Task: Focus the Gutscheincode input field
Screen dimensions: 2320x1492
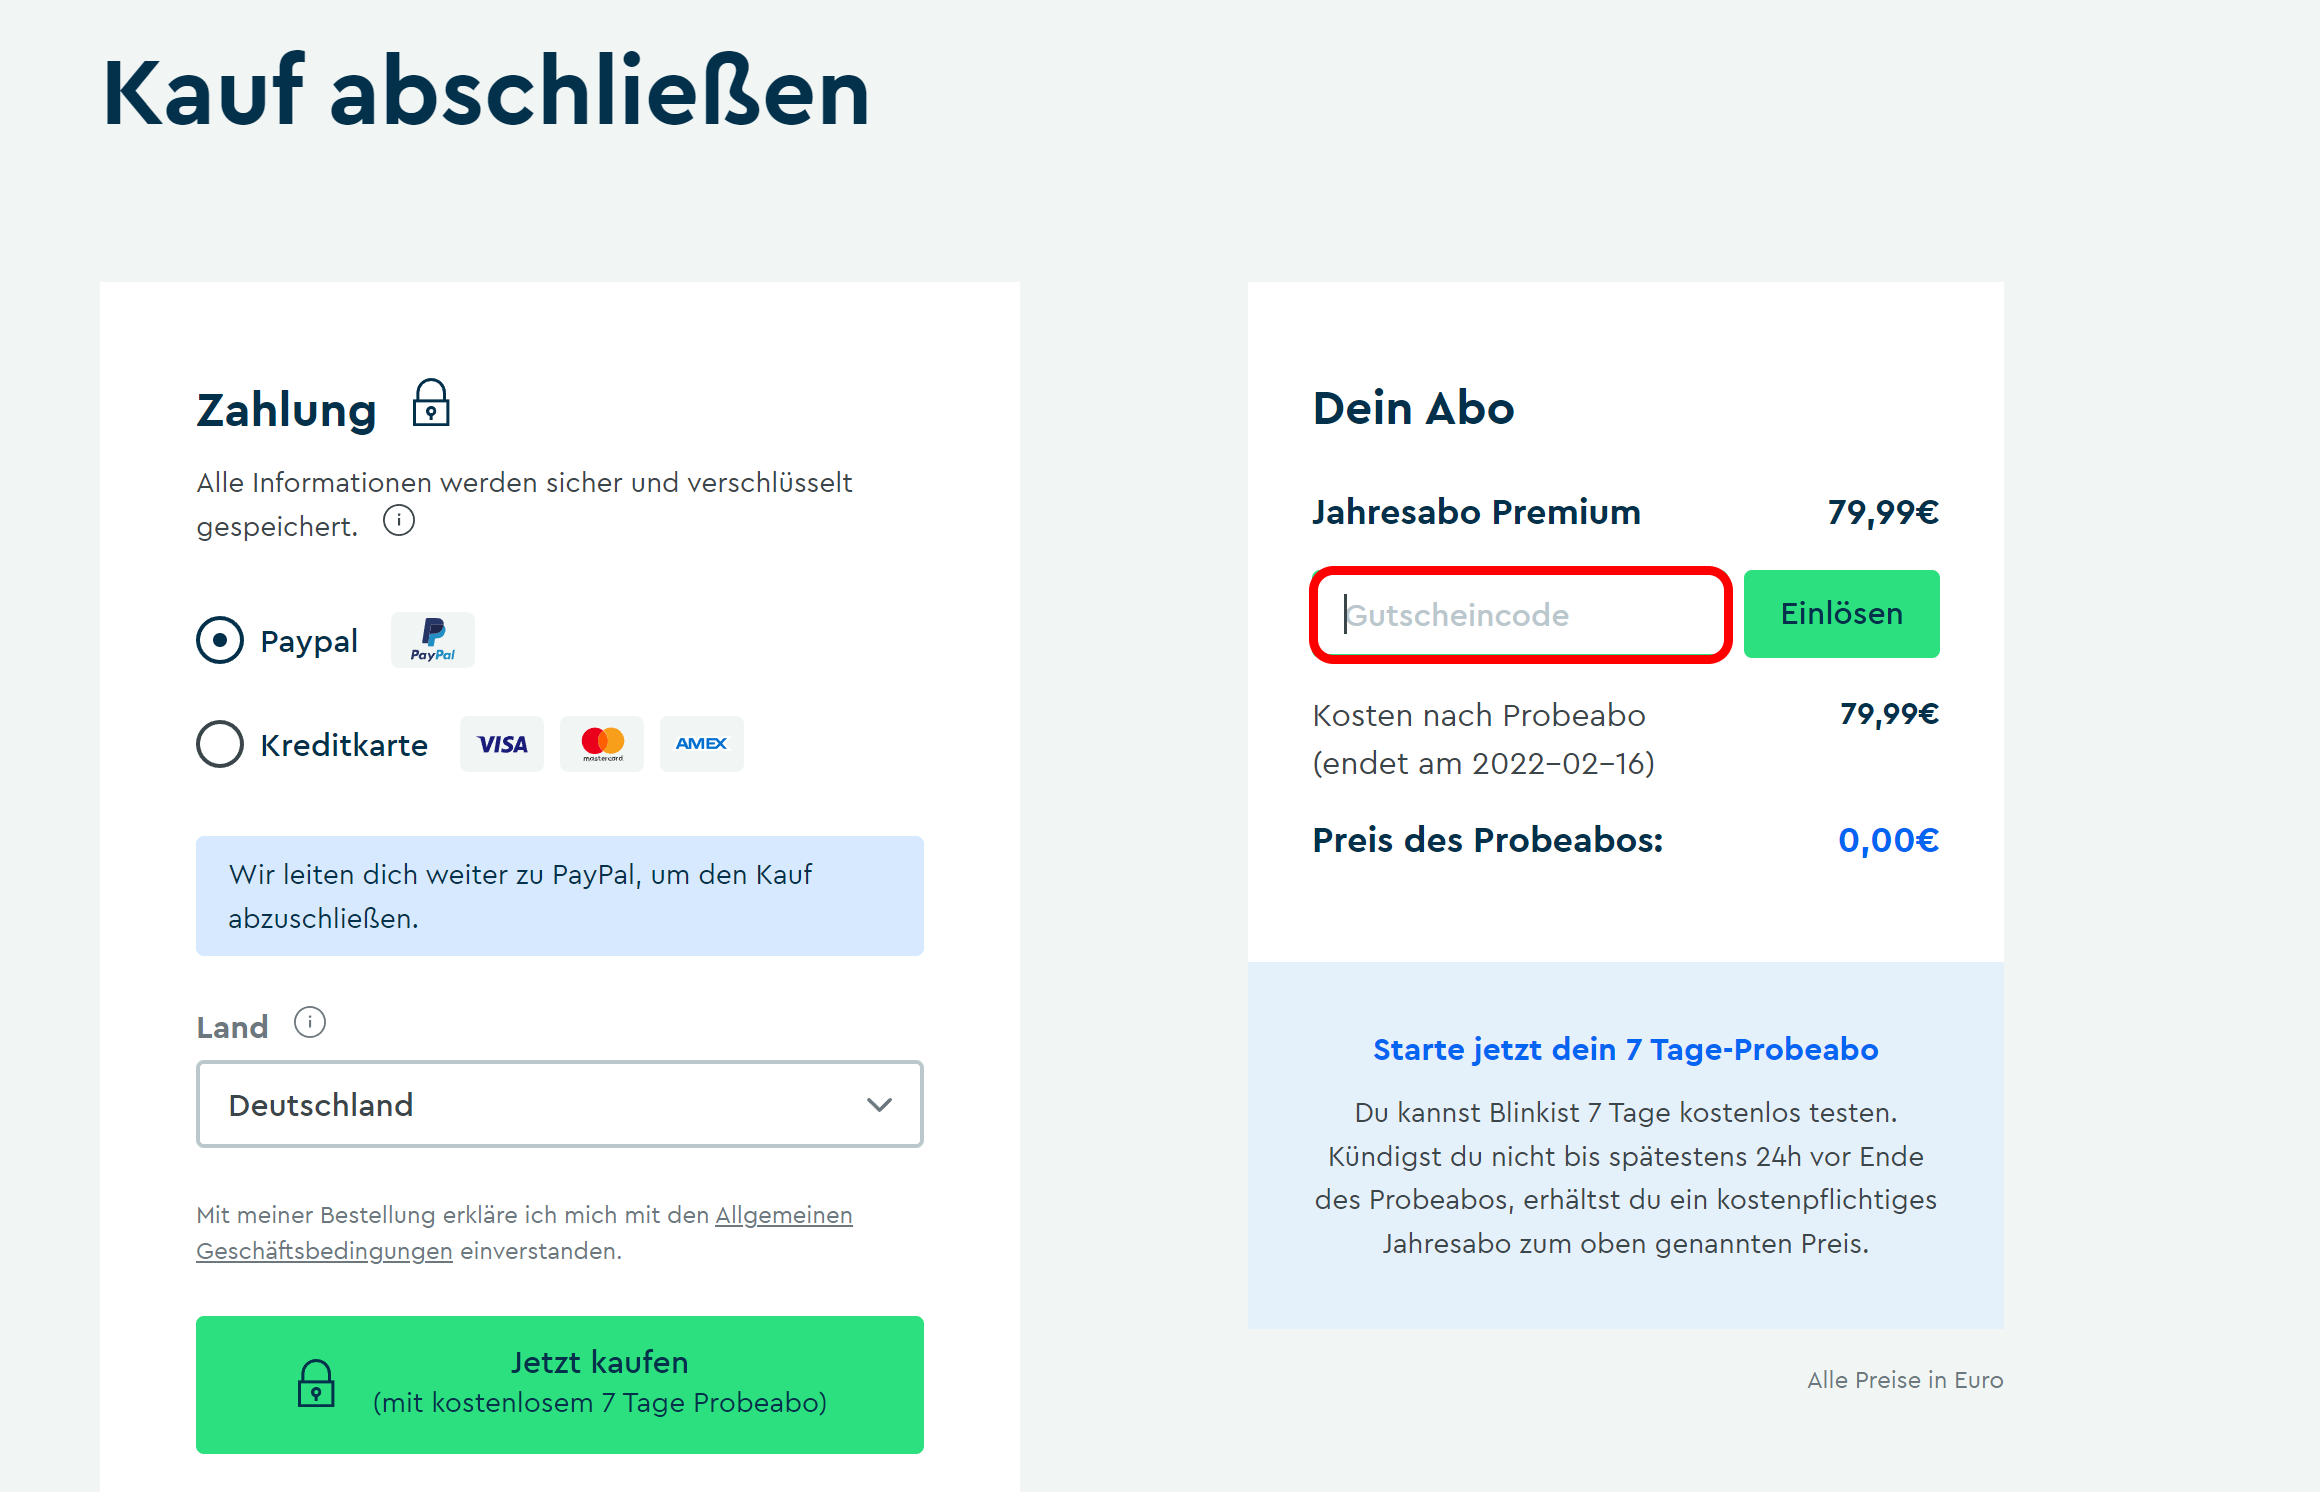Action: [x=1521, y=615]
